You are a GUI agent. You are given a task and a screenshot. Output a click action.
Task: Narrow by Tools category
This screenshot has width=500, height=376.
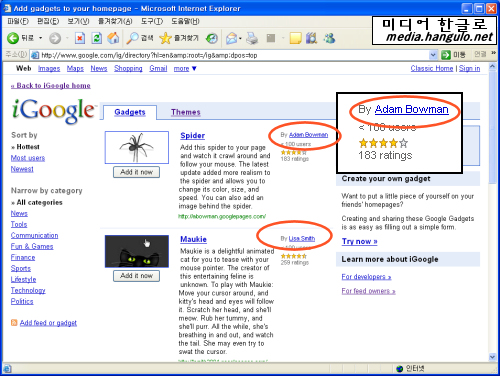[19, 224]
